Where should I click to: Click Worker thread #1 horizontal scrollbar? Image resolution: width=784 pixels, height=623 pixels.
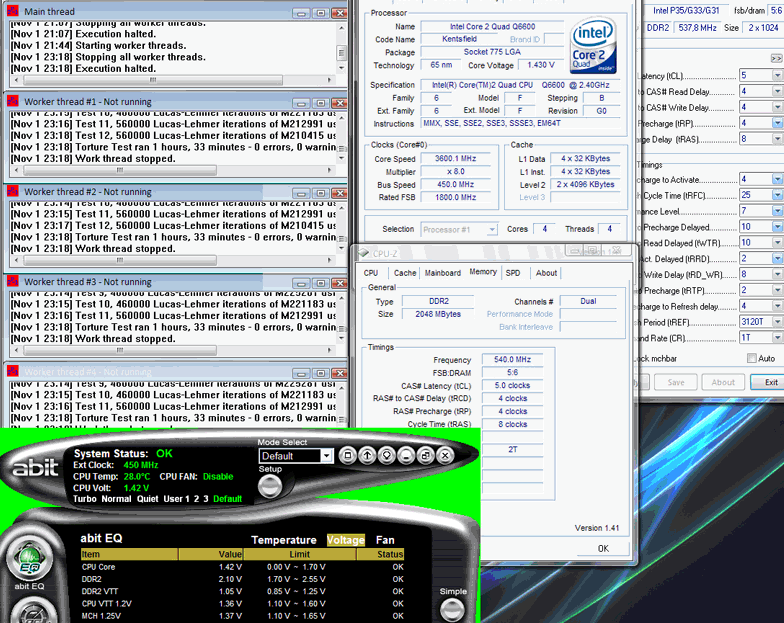[172, 170]
